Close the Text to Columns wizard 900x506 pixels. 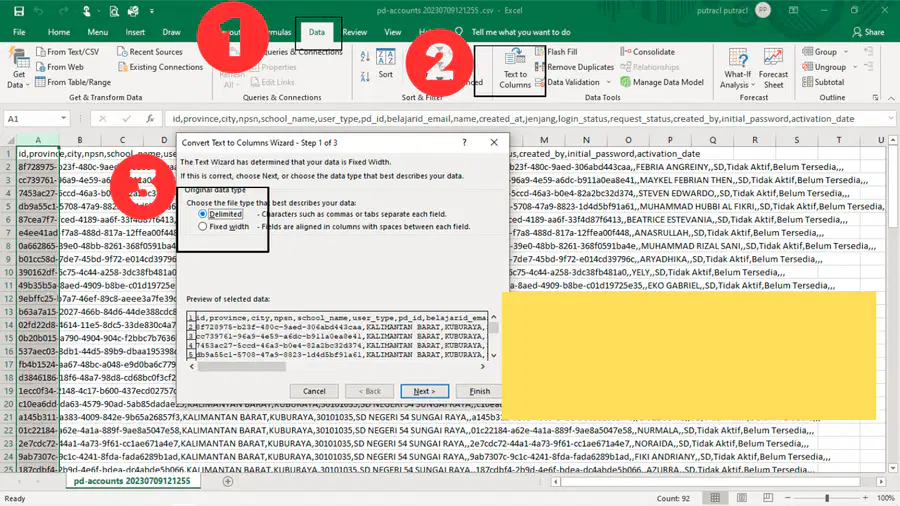pos(494,142)
